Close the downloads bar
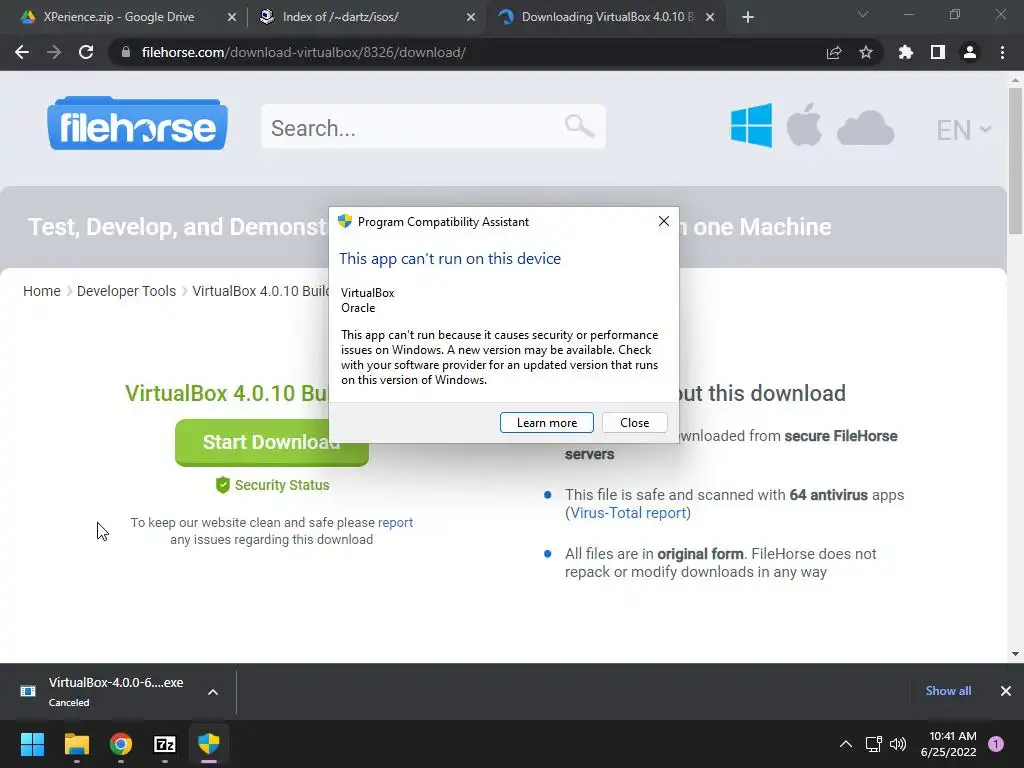The image size is (1024, 768). 1006,690
